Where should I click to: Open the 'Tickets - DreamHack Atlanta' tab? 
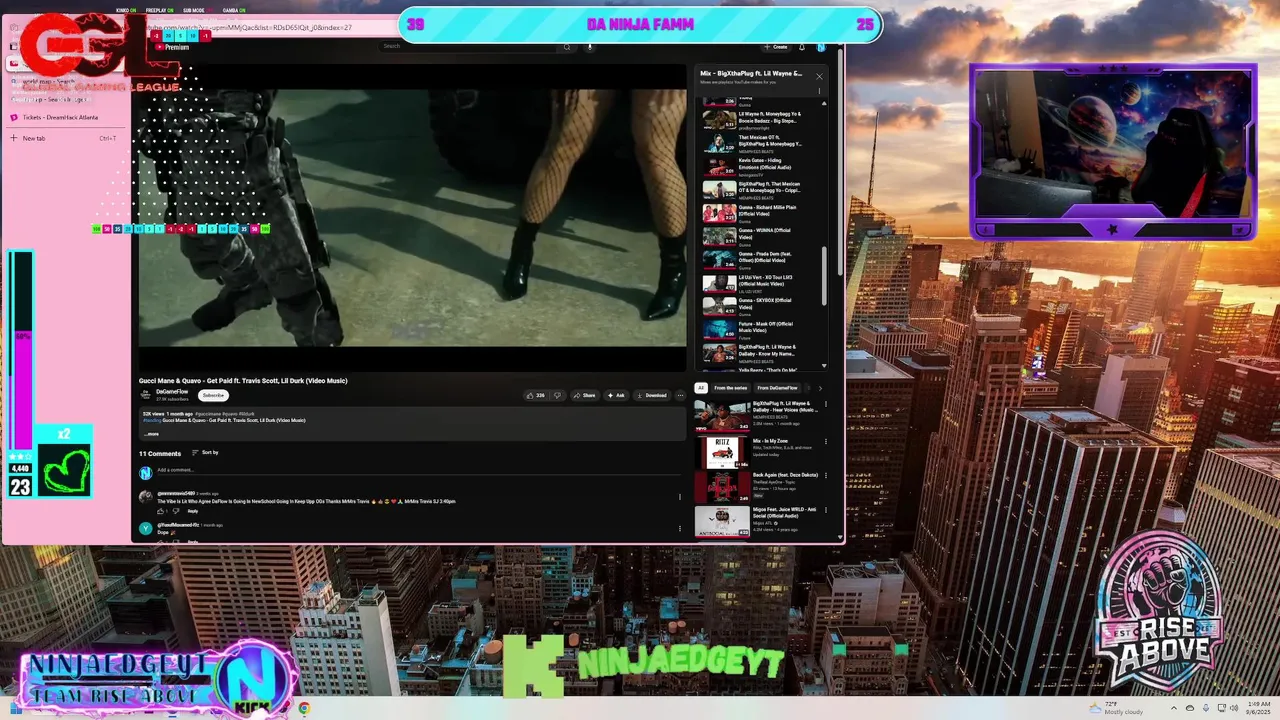coord(60,117)
